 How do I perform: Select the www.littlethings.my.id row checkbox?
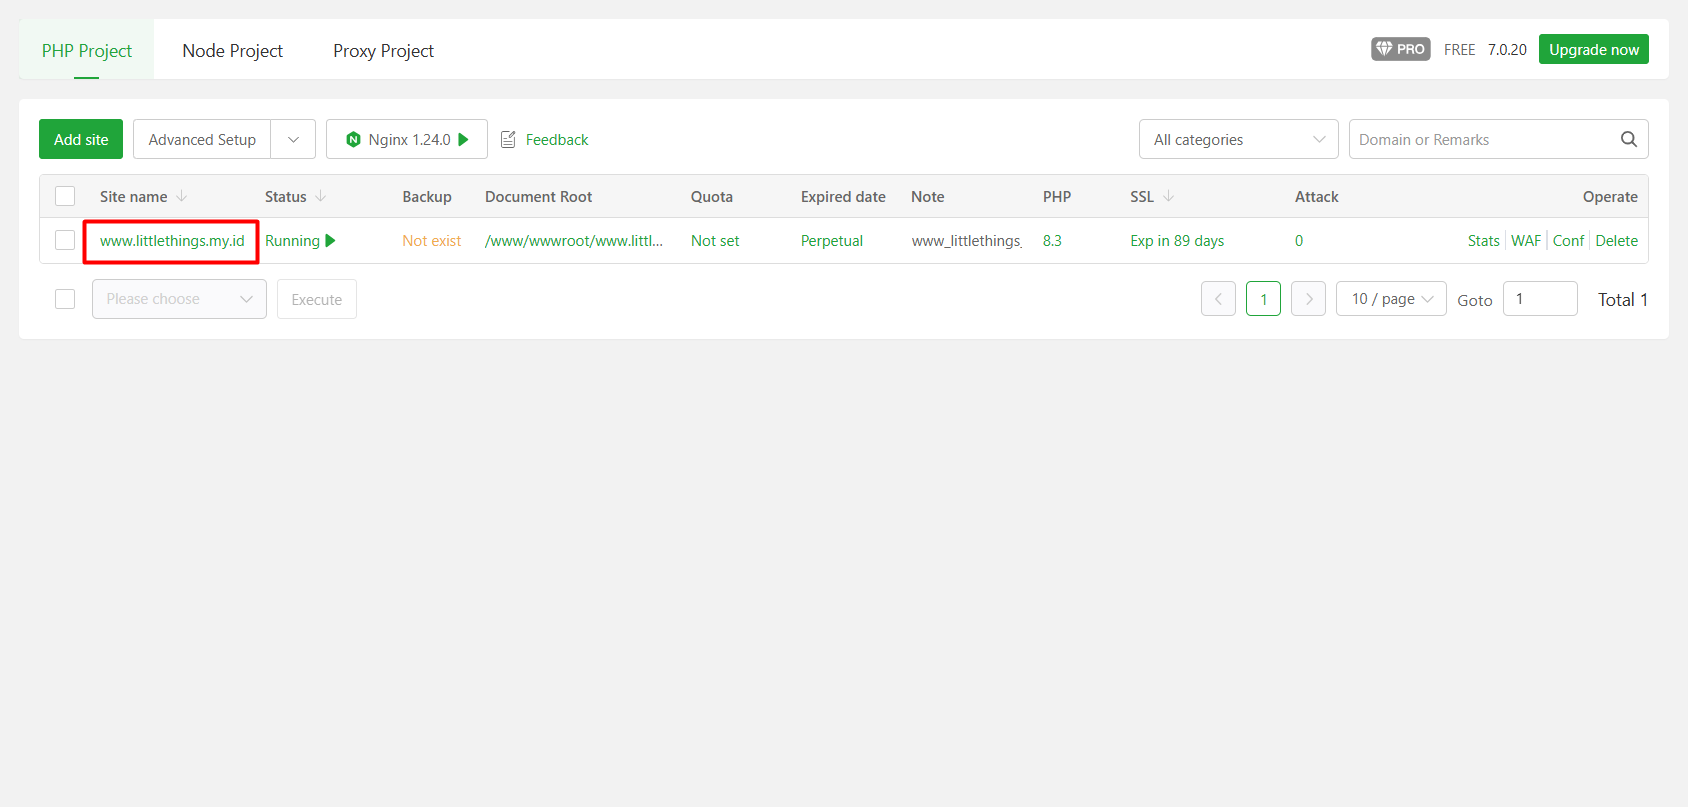65,241
